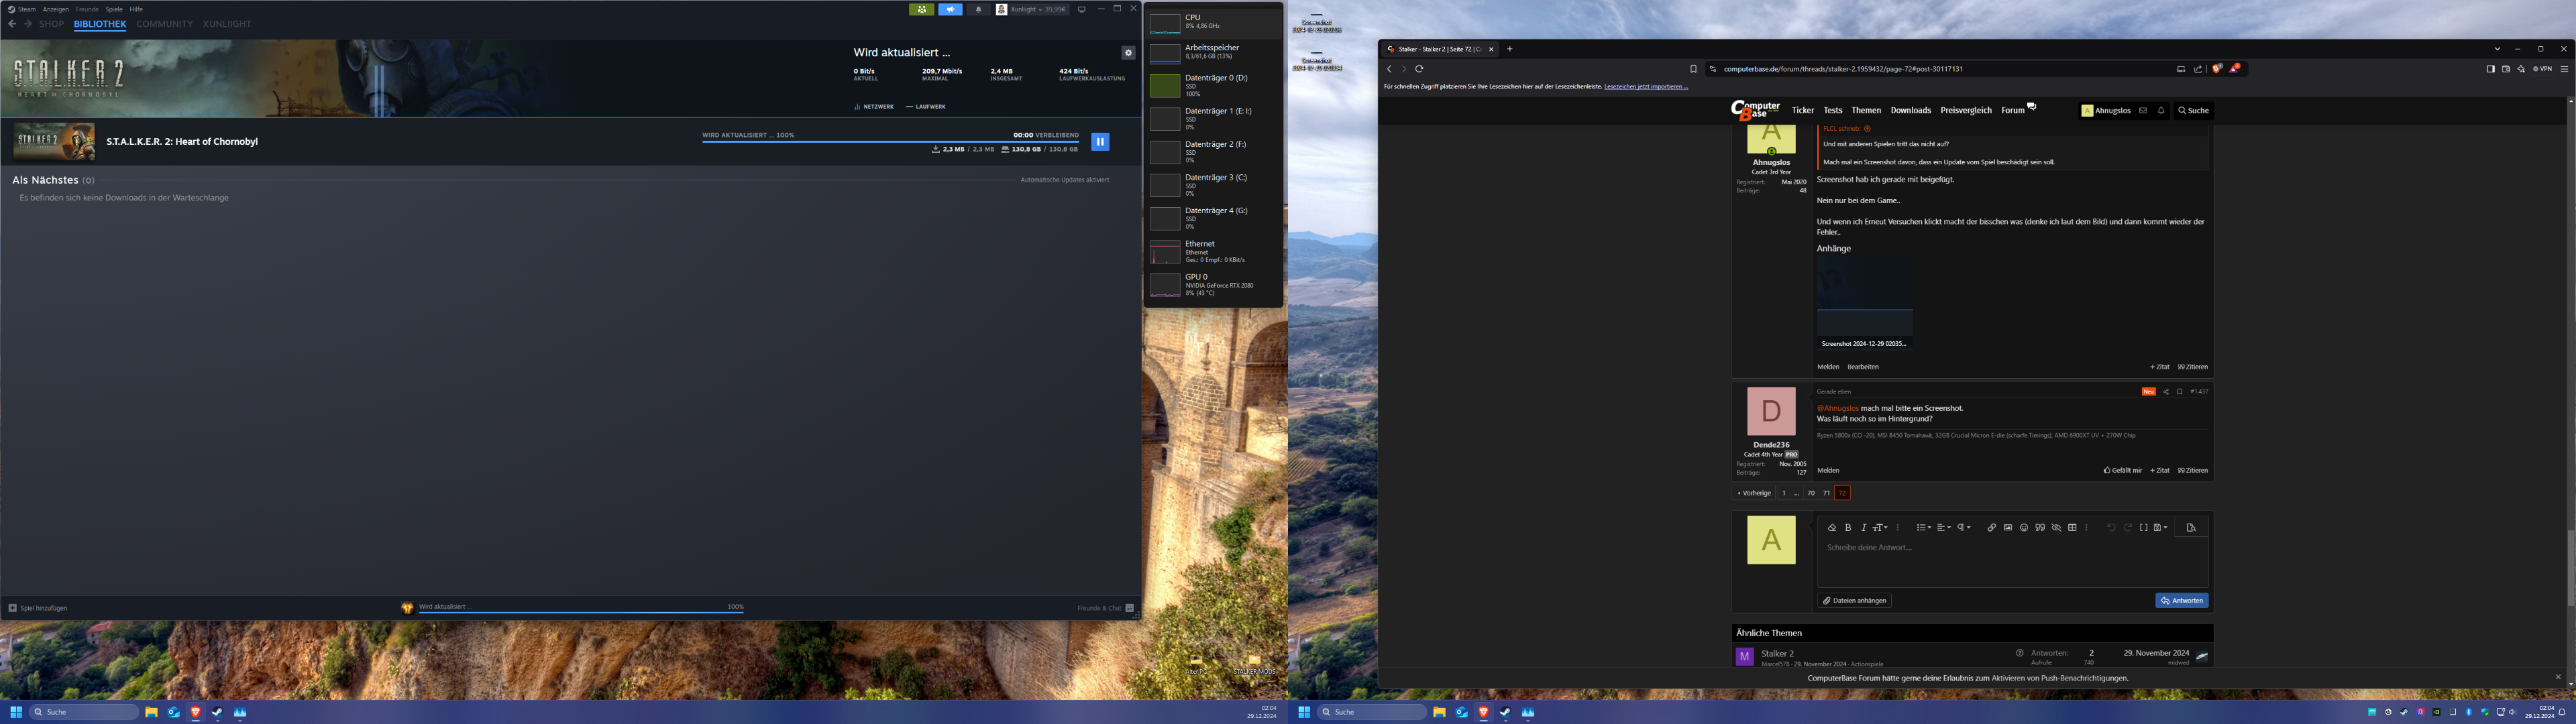Toggle bold formatting in the editor
The width and height of the screenshot is (2576, 724).
tap(1848, 528)
